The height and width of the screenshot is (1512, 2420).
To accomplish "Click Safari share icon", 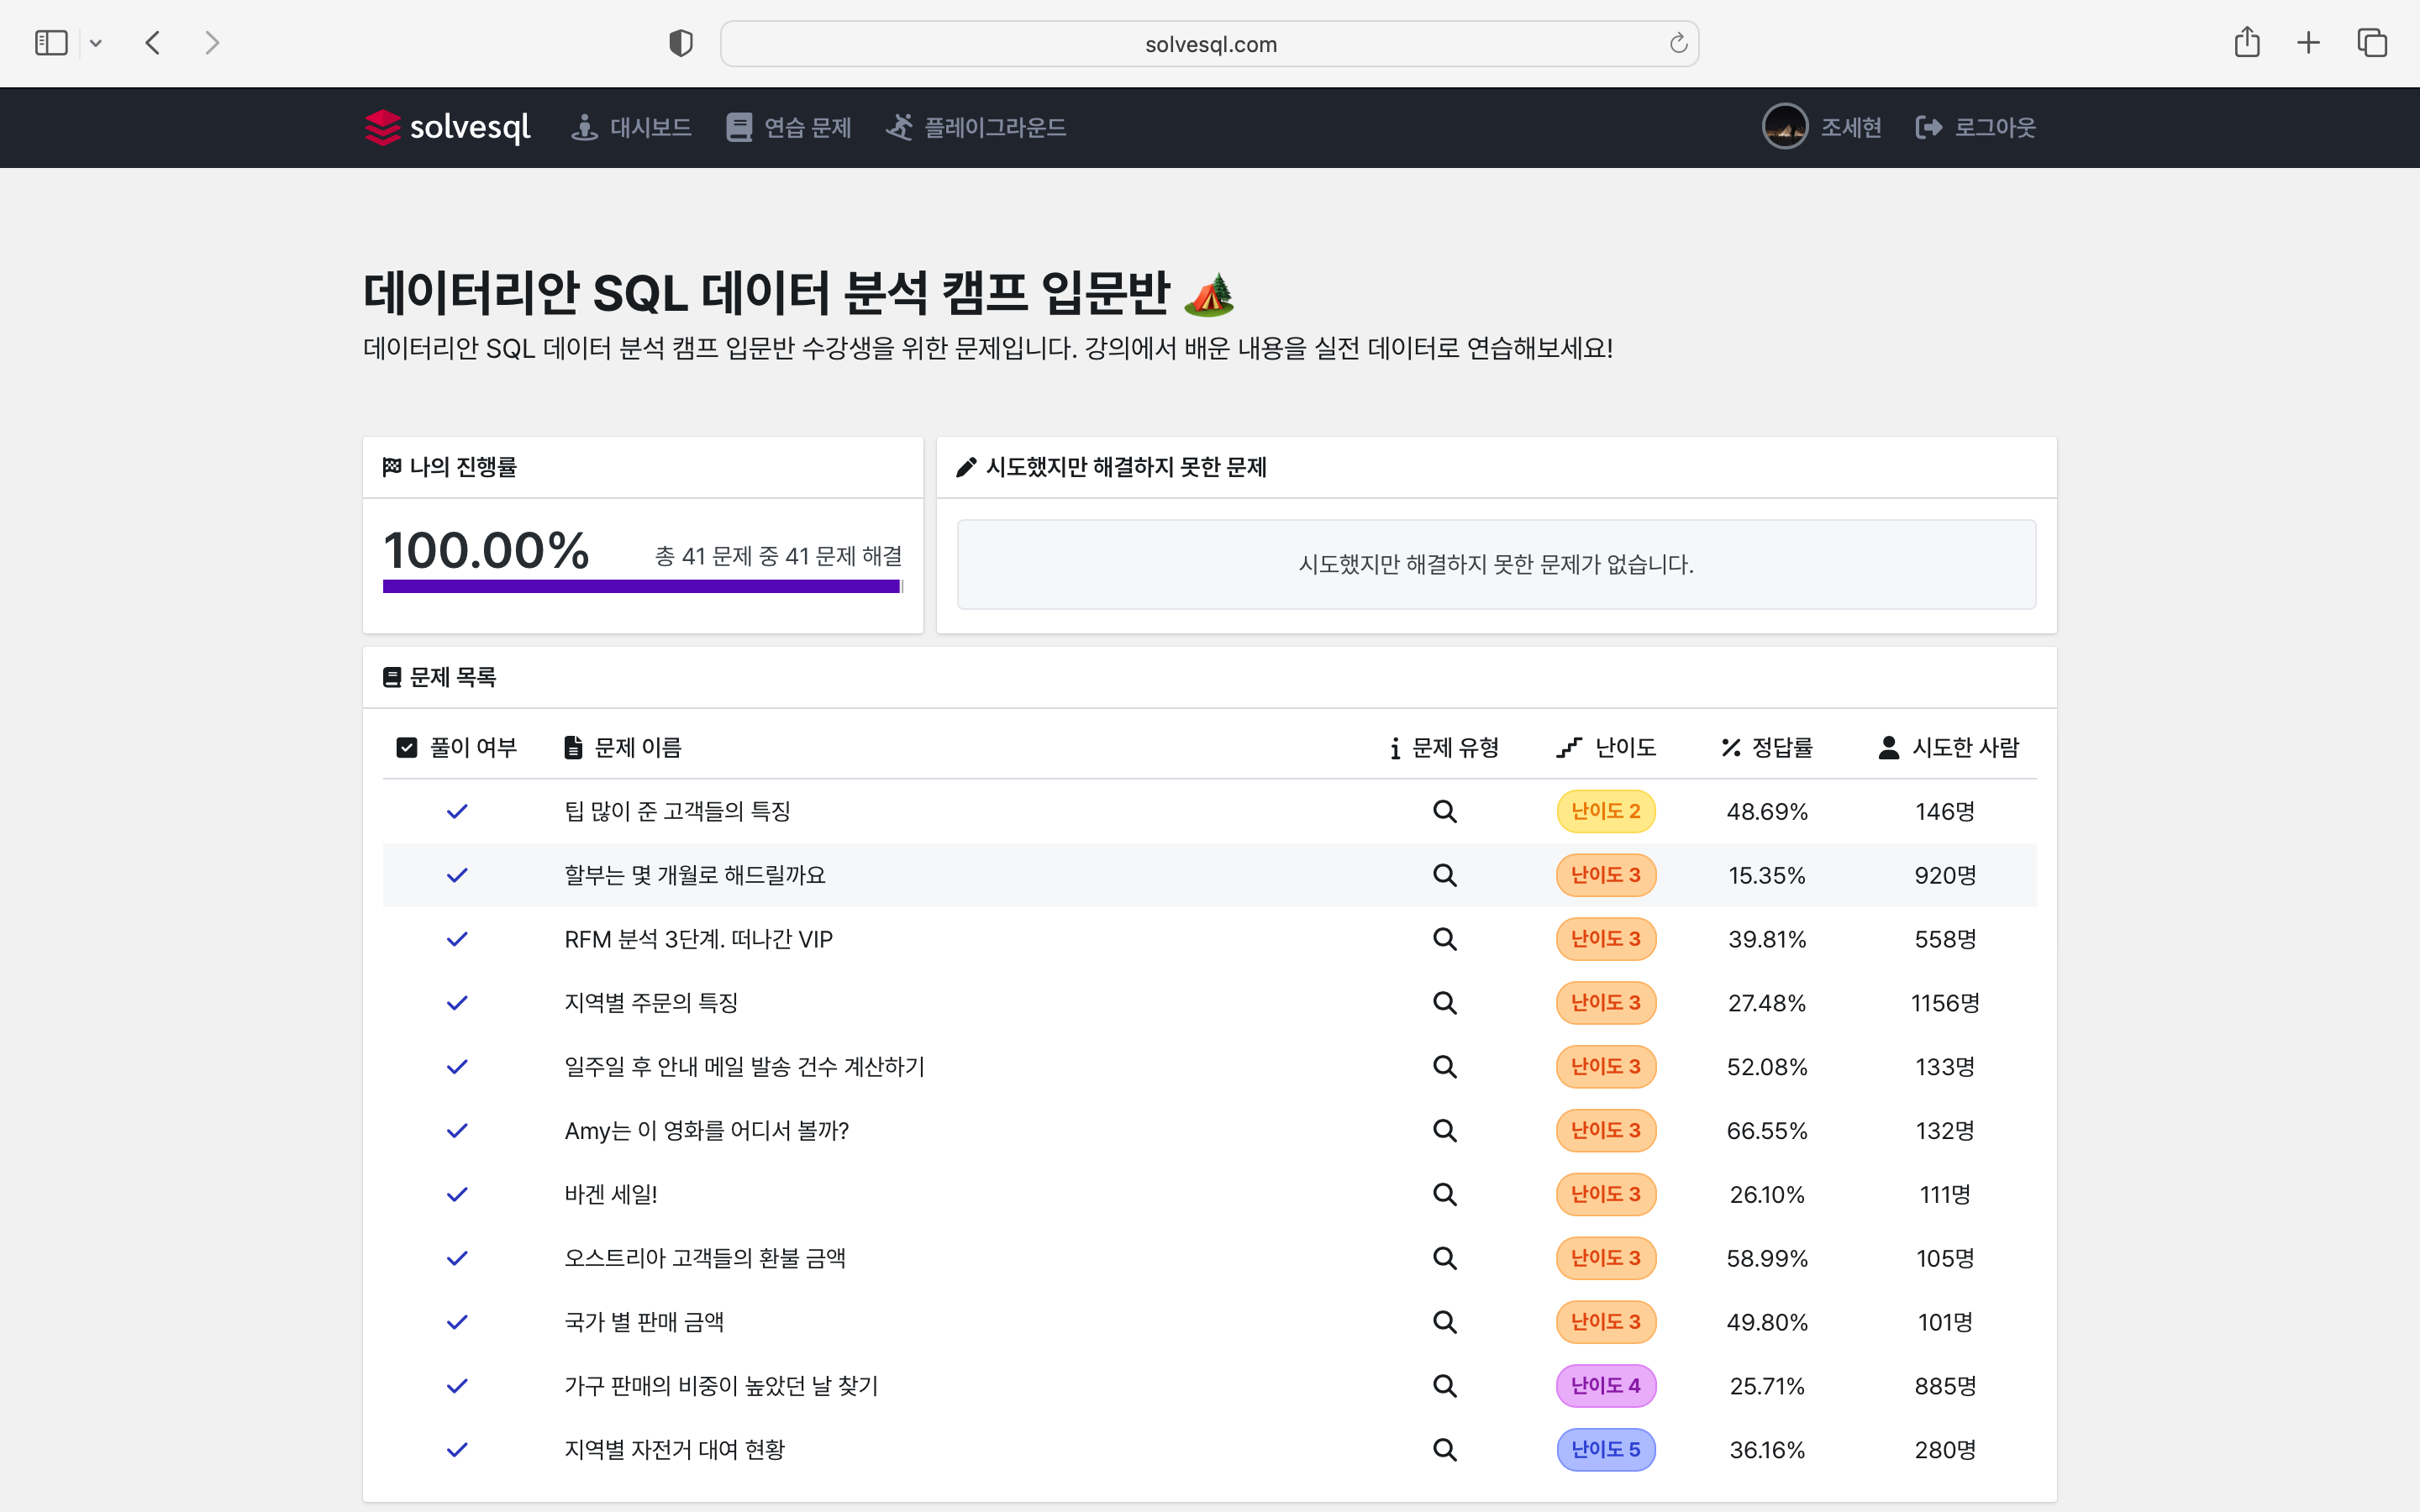I will [x=2246, y=43].
